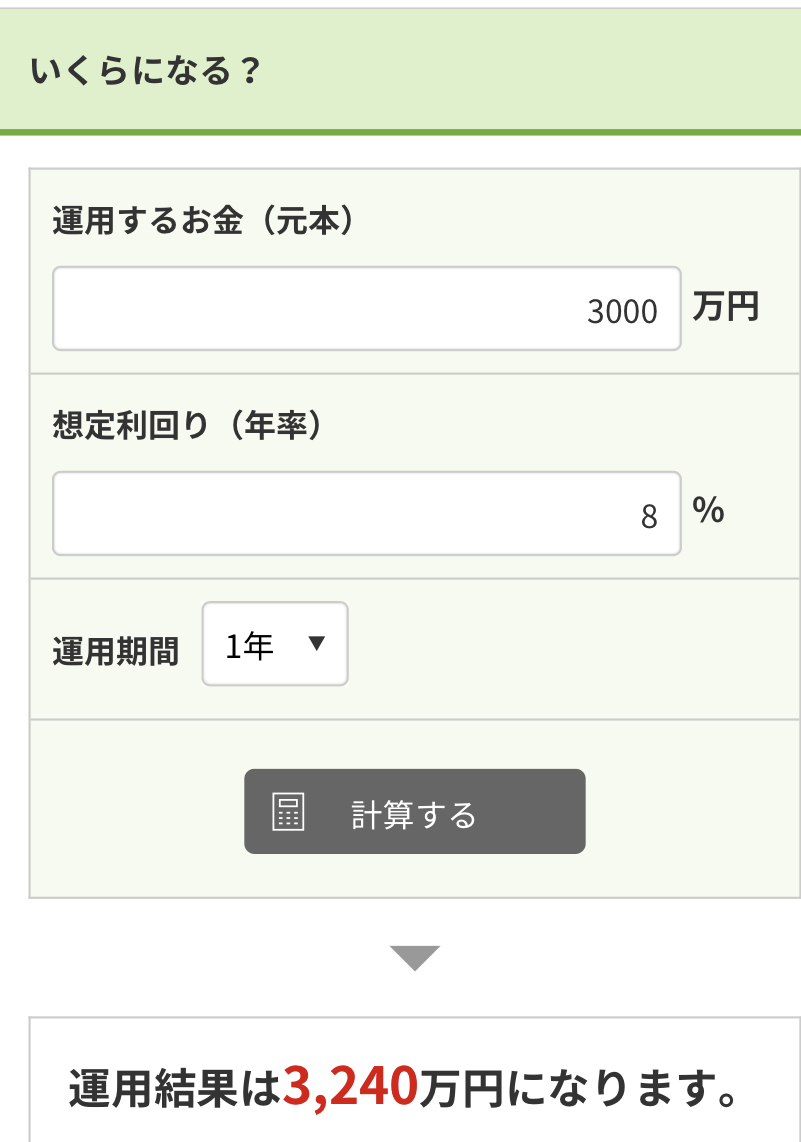Open the 1年 period dropdown
Viewport: 801px width, 1142px height.
[275, 644]
